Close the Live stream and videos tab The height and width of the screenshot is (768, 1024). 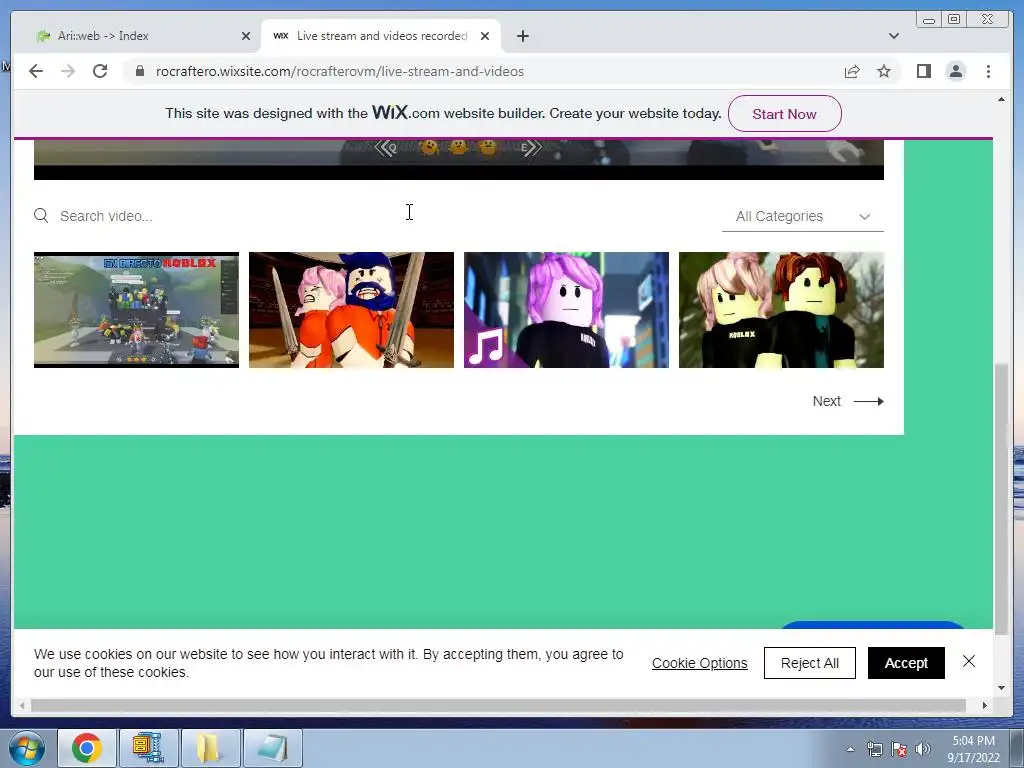coord(485,36)
